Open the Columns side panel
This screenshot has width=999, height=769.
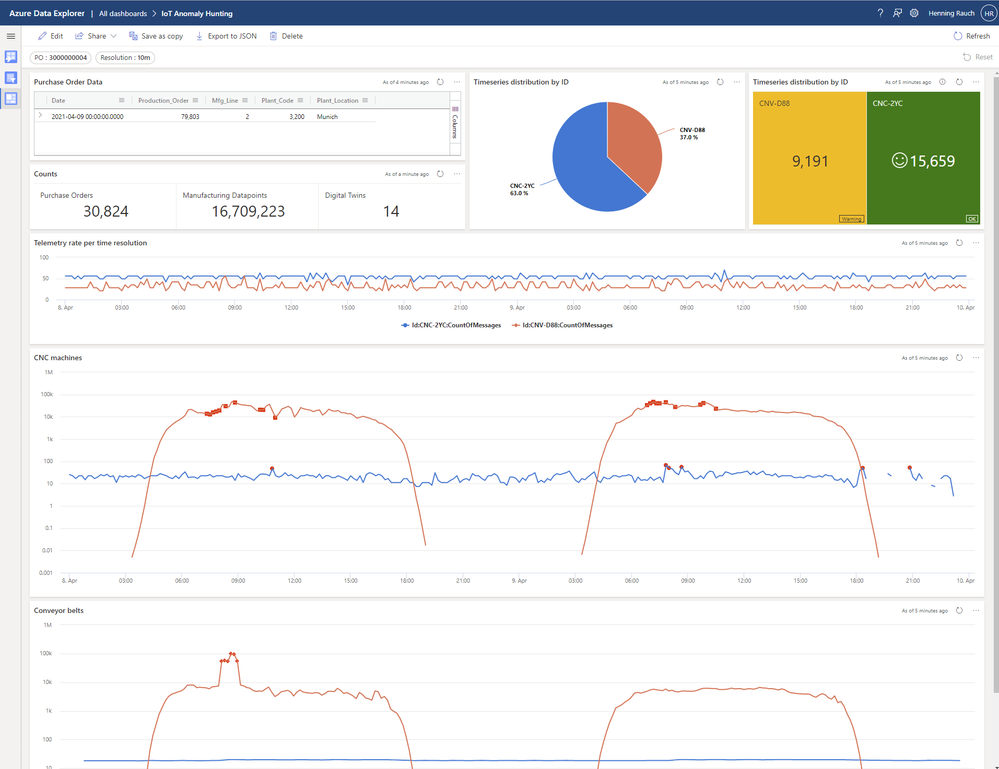(455, 122)
